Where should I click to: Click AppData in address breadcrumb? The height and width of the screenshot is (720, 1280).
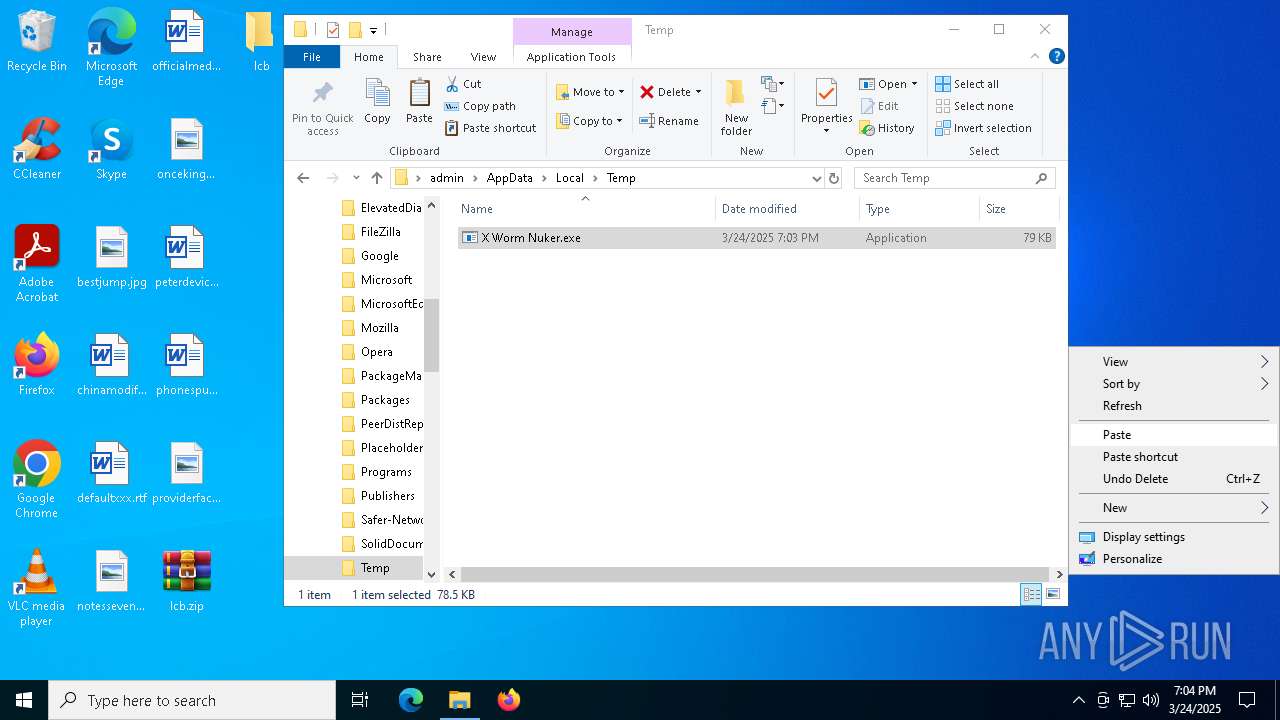pos(509,178)
